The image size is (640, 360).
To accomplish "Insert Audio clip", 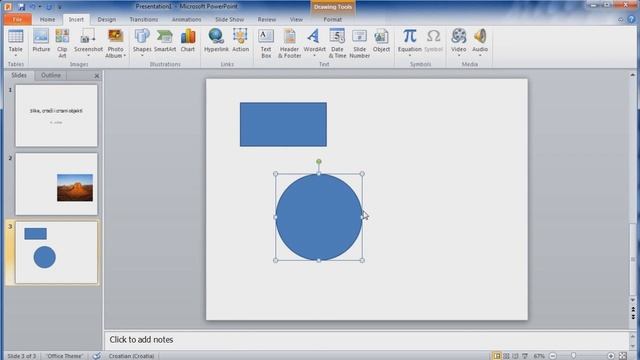I will tap(480, 43).
